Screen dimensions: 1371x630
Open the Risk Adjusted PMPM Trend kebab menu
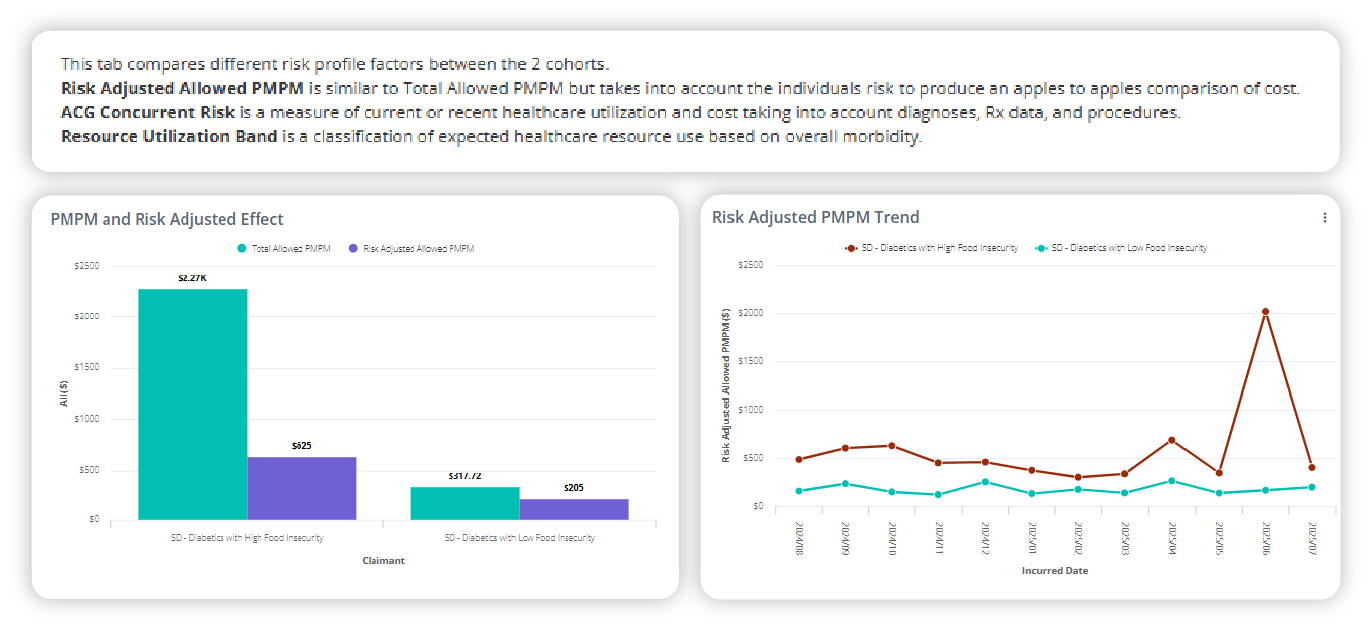1325,217
